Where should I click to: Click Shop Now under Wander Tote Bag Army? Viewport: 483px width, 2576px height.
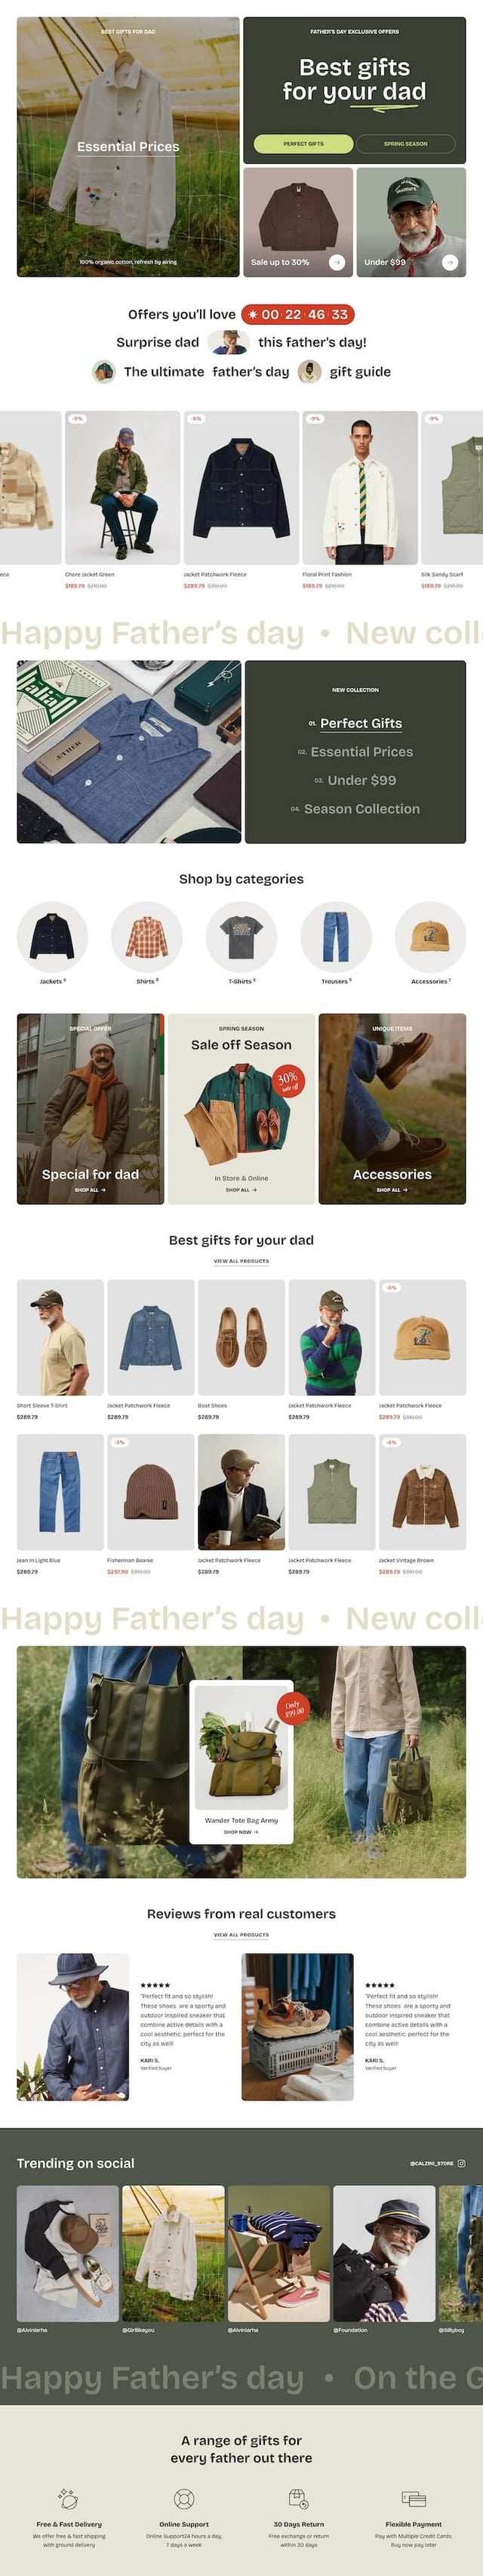pyautogui.click(x=241, y=1832)
